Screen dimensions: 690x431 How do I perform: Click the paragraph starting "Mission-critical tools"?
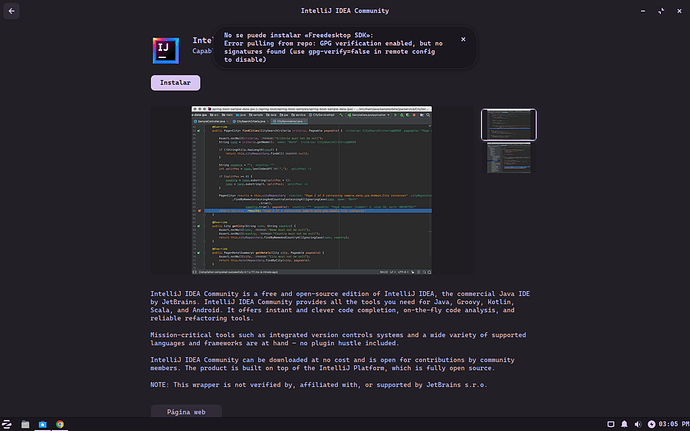coord(338,339)
